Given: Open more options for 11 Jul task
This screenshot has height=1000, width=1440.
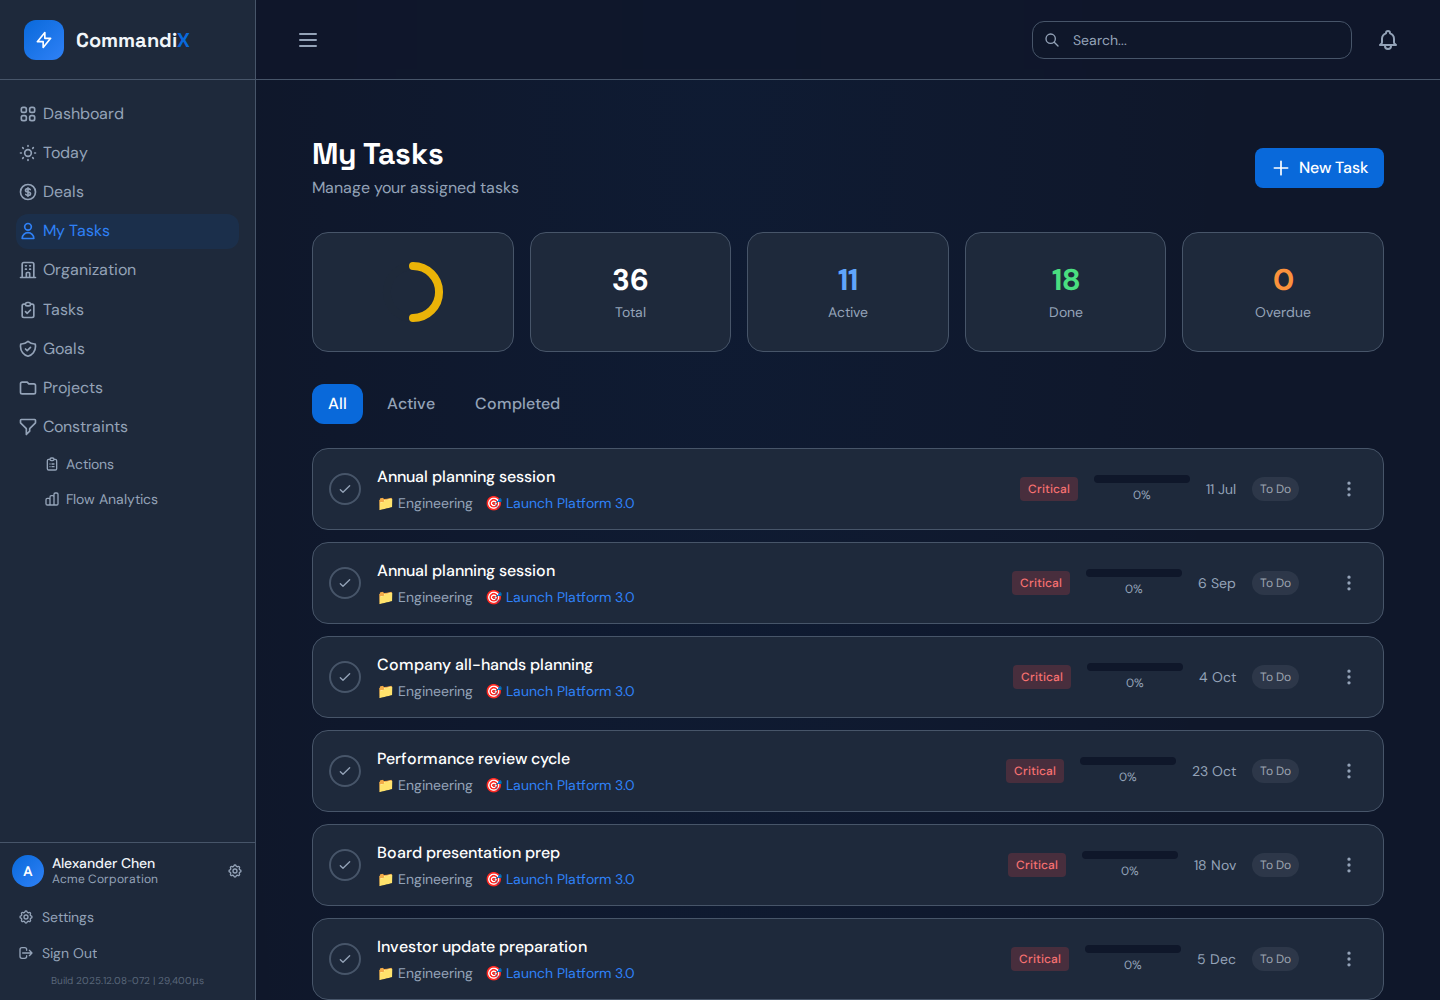Looking at the screenshot, I should (1349, 489).
